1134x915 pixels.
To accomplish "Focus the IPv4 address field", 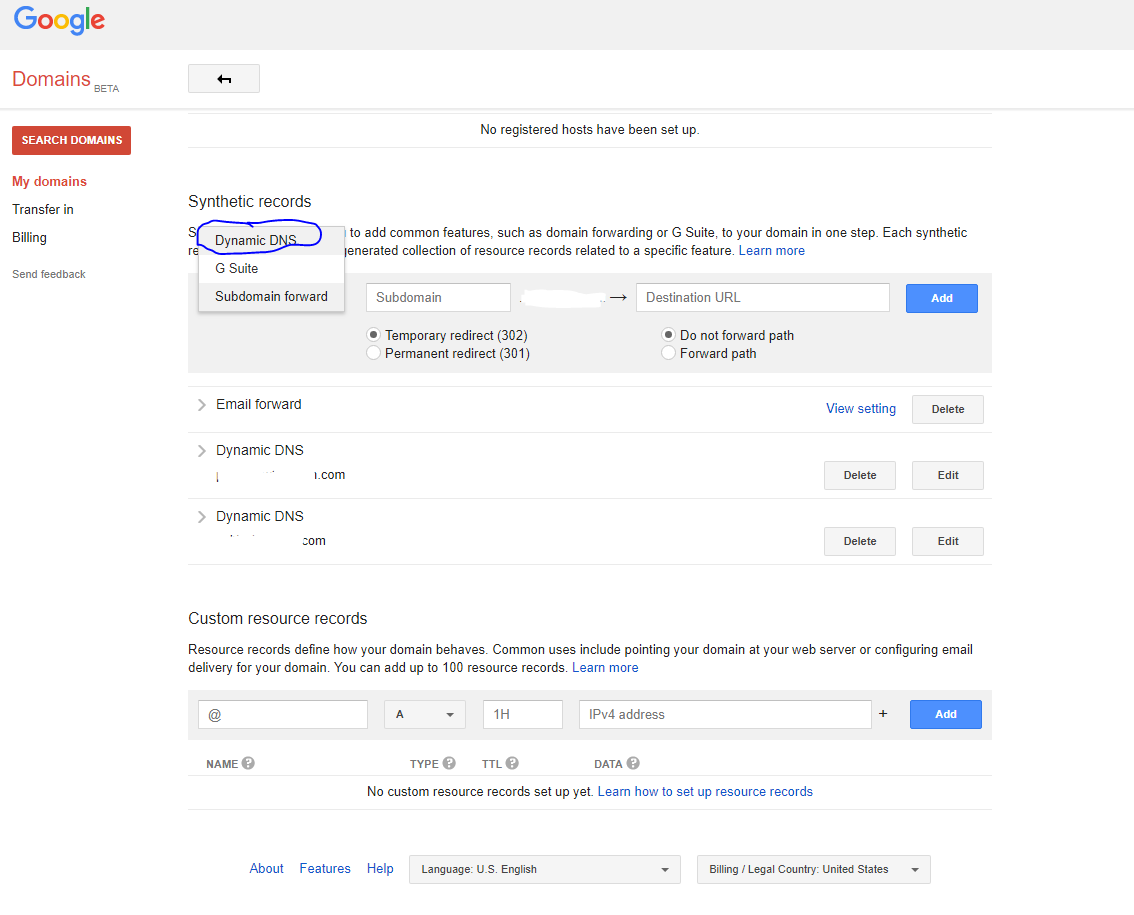I will click(725, 715).
